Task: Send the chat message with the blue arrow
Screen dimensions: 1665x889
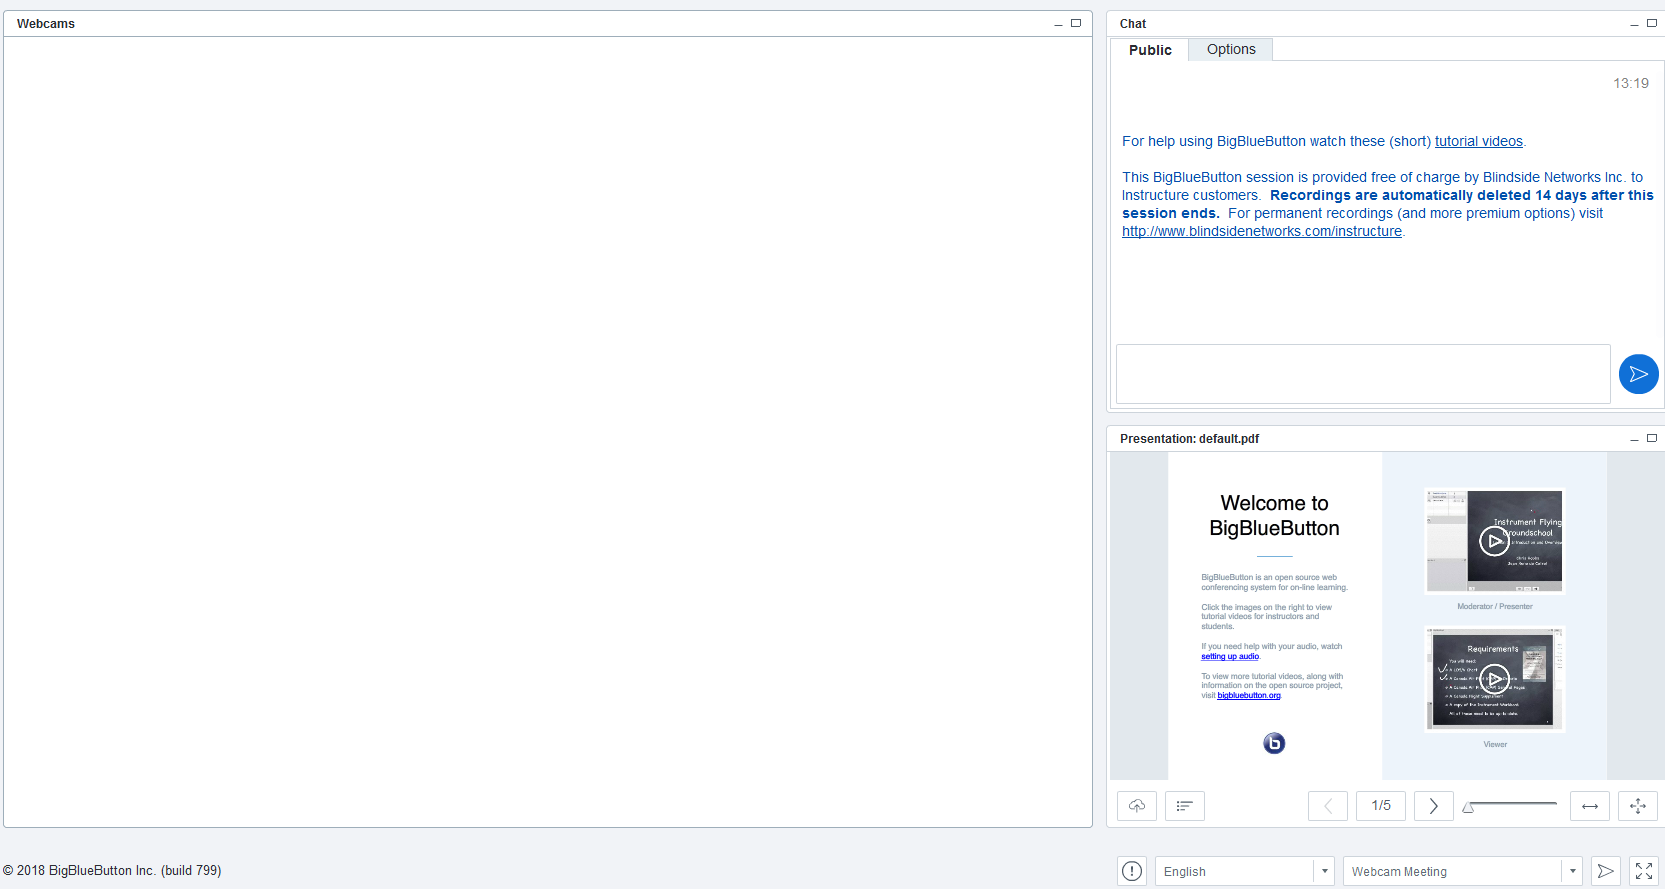Action: click(1638, 374)
